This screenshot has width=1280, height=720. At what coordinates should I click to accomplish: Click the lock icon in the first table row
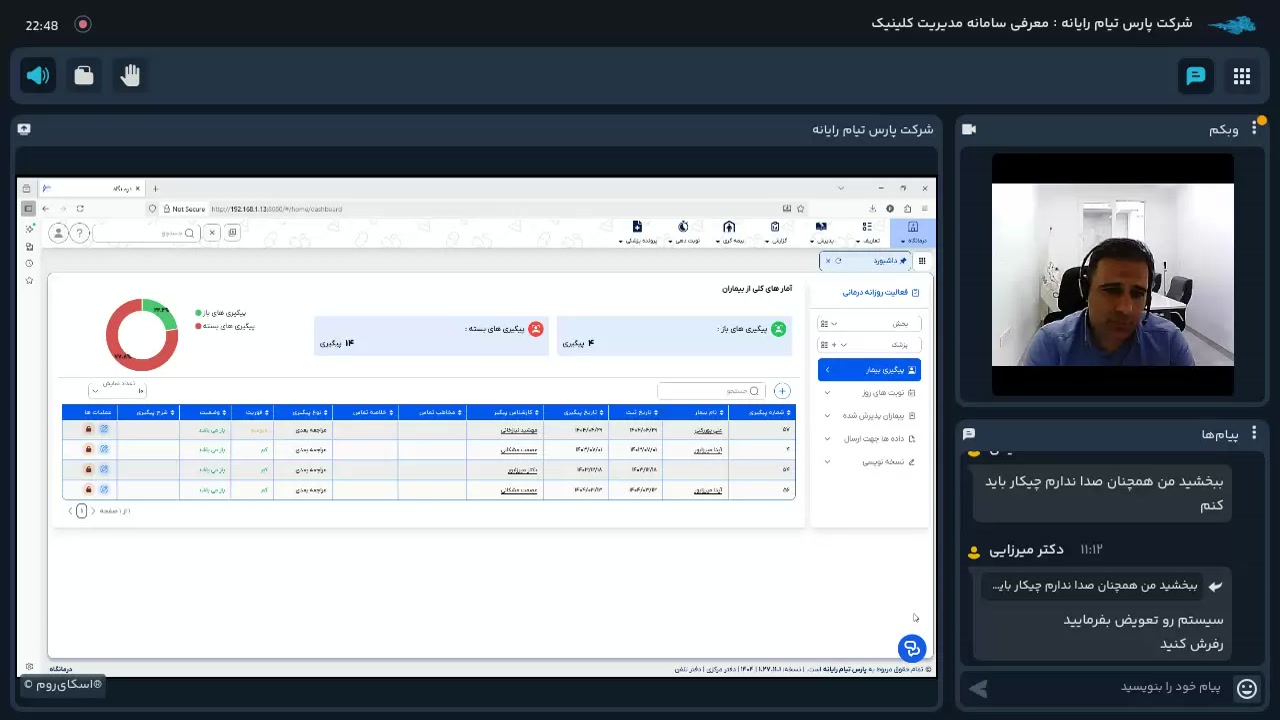pyautogui.click(x=88, y=430)
